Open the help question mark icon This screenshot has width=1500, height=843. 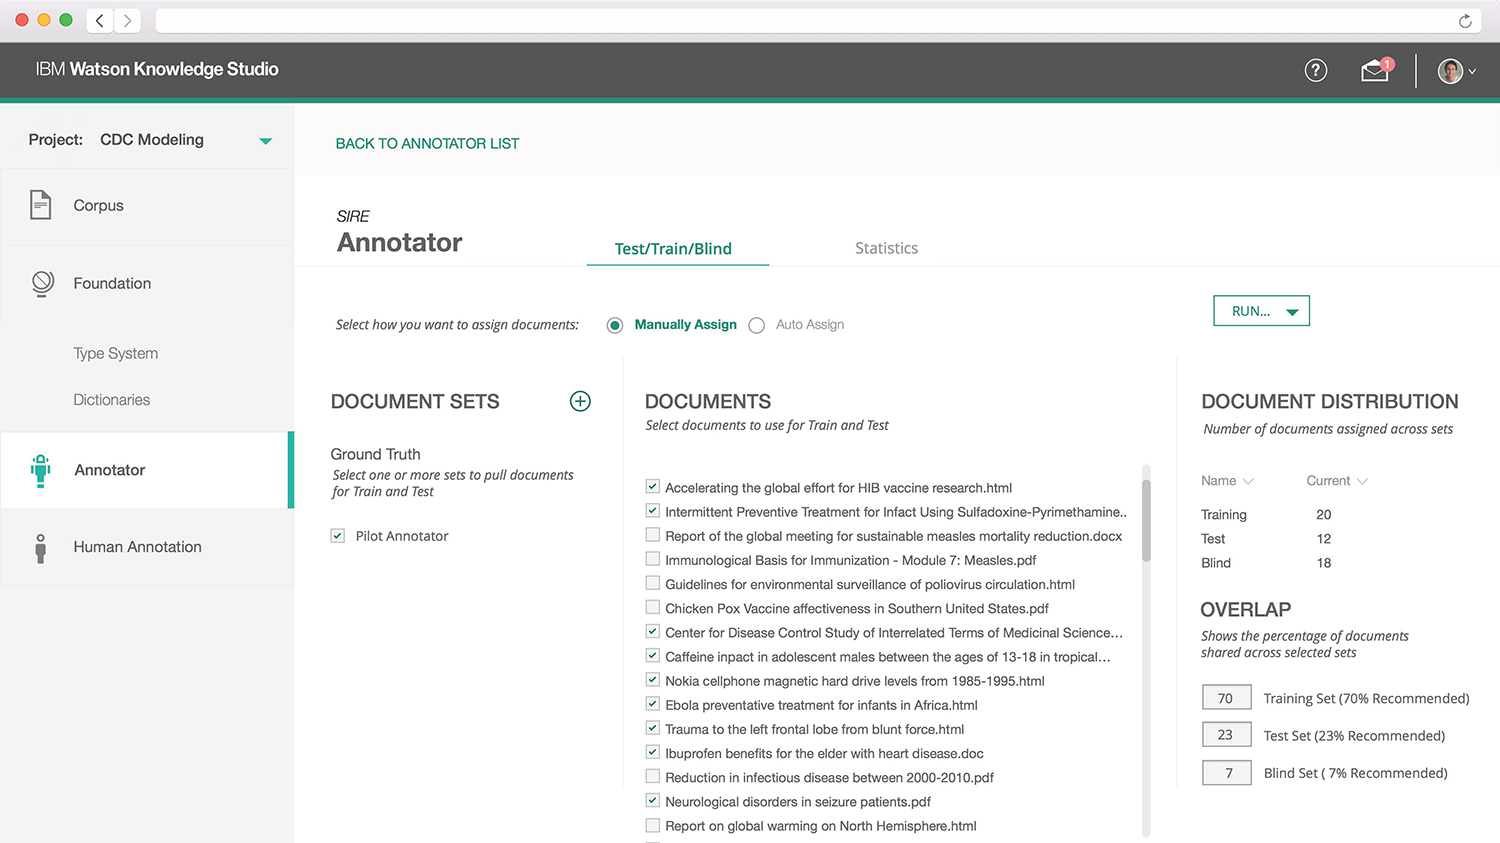tap(1316, 70)
